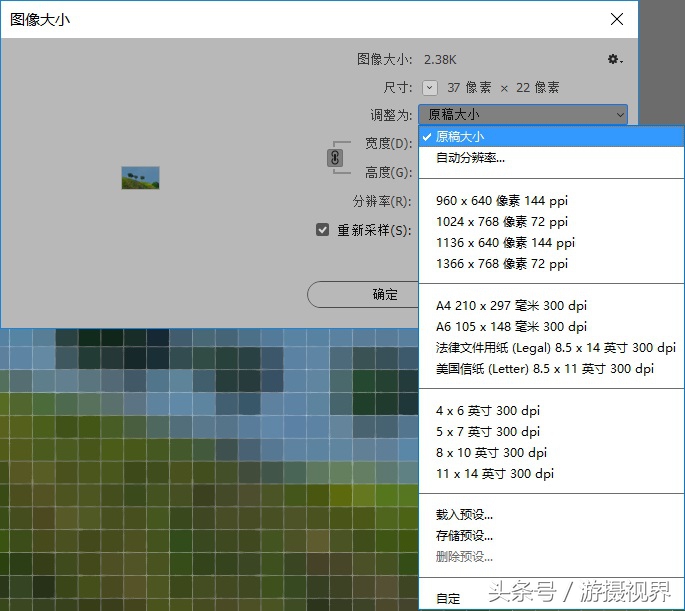Toggle the 重新采样 checkbox
685x611 pixels.
pos(322,230)
